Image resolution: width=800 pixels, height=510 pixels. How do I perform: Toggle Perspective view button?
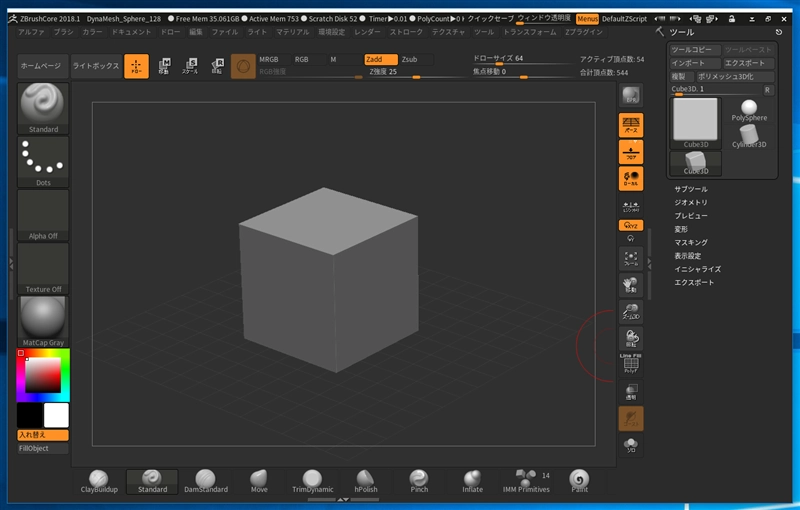(x=631, y=125)
